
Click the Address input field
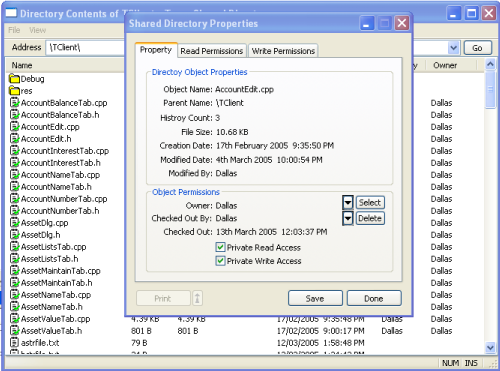[x=85, y=48]
